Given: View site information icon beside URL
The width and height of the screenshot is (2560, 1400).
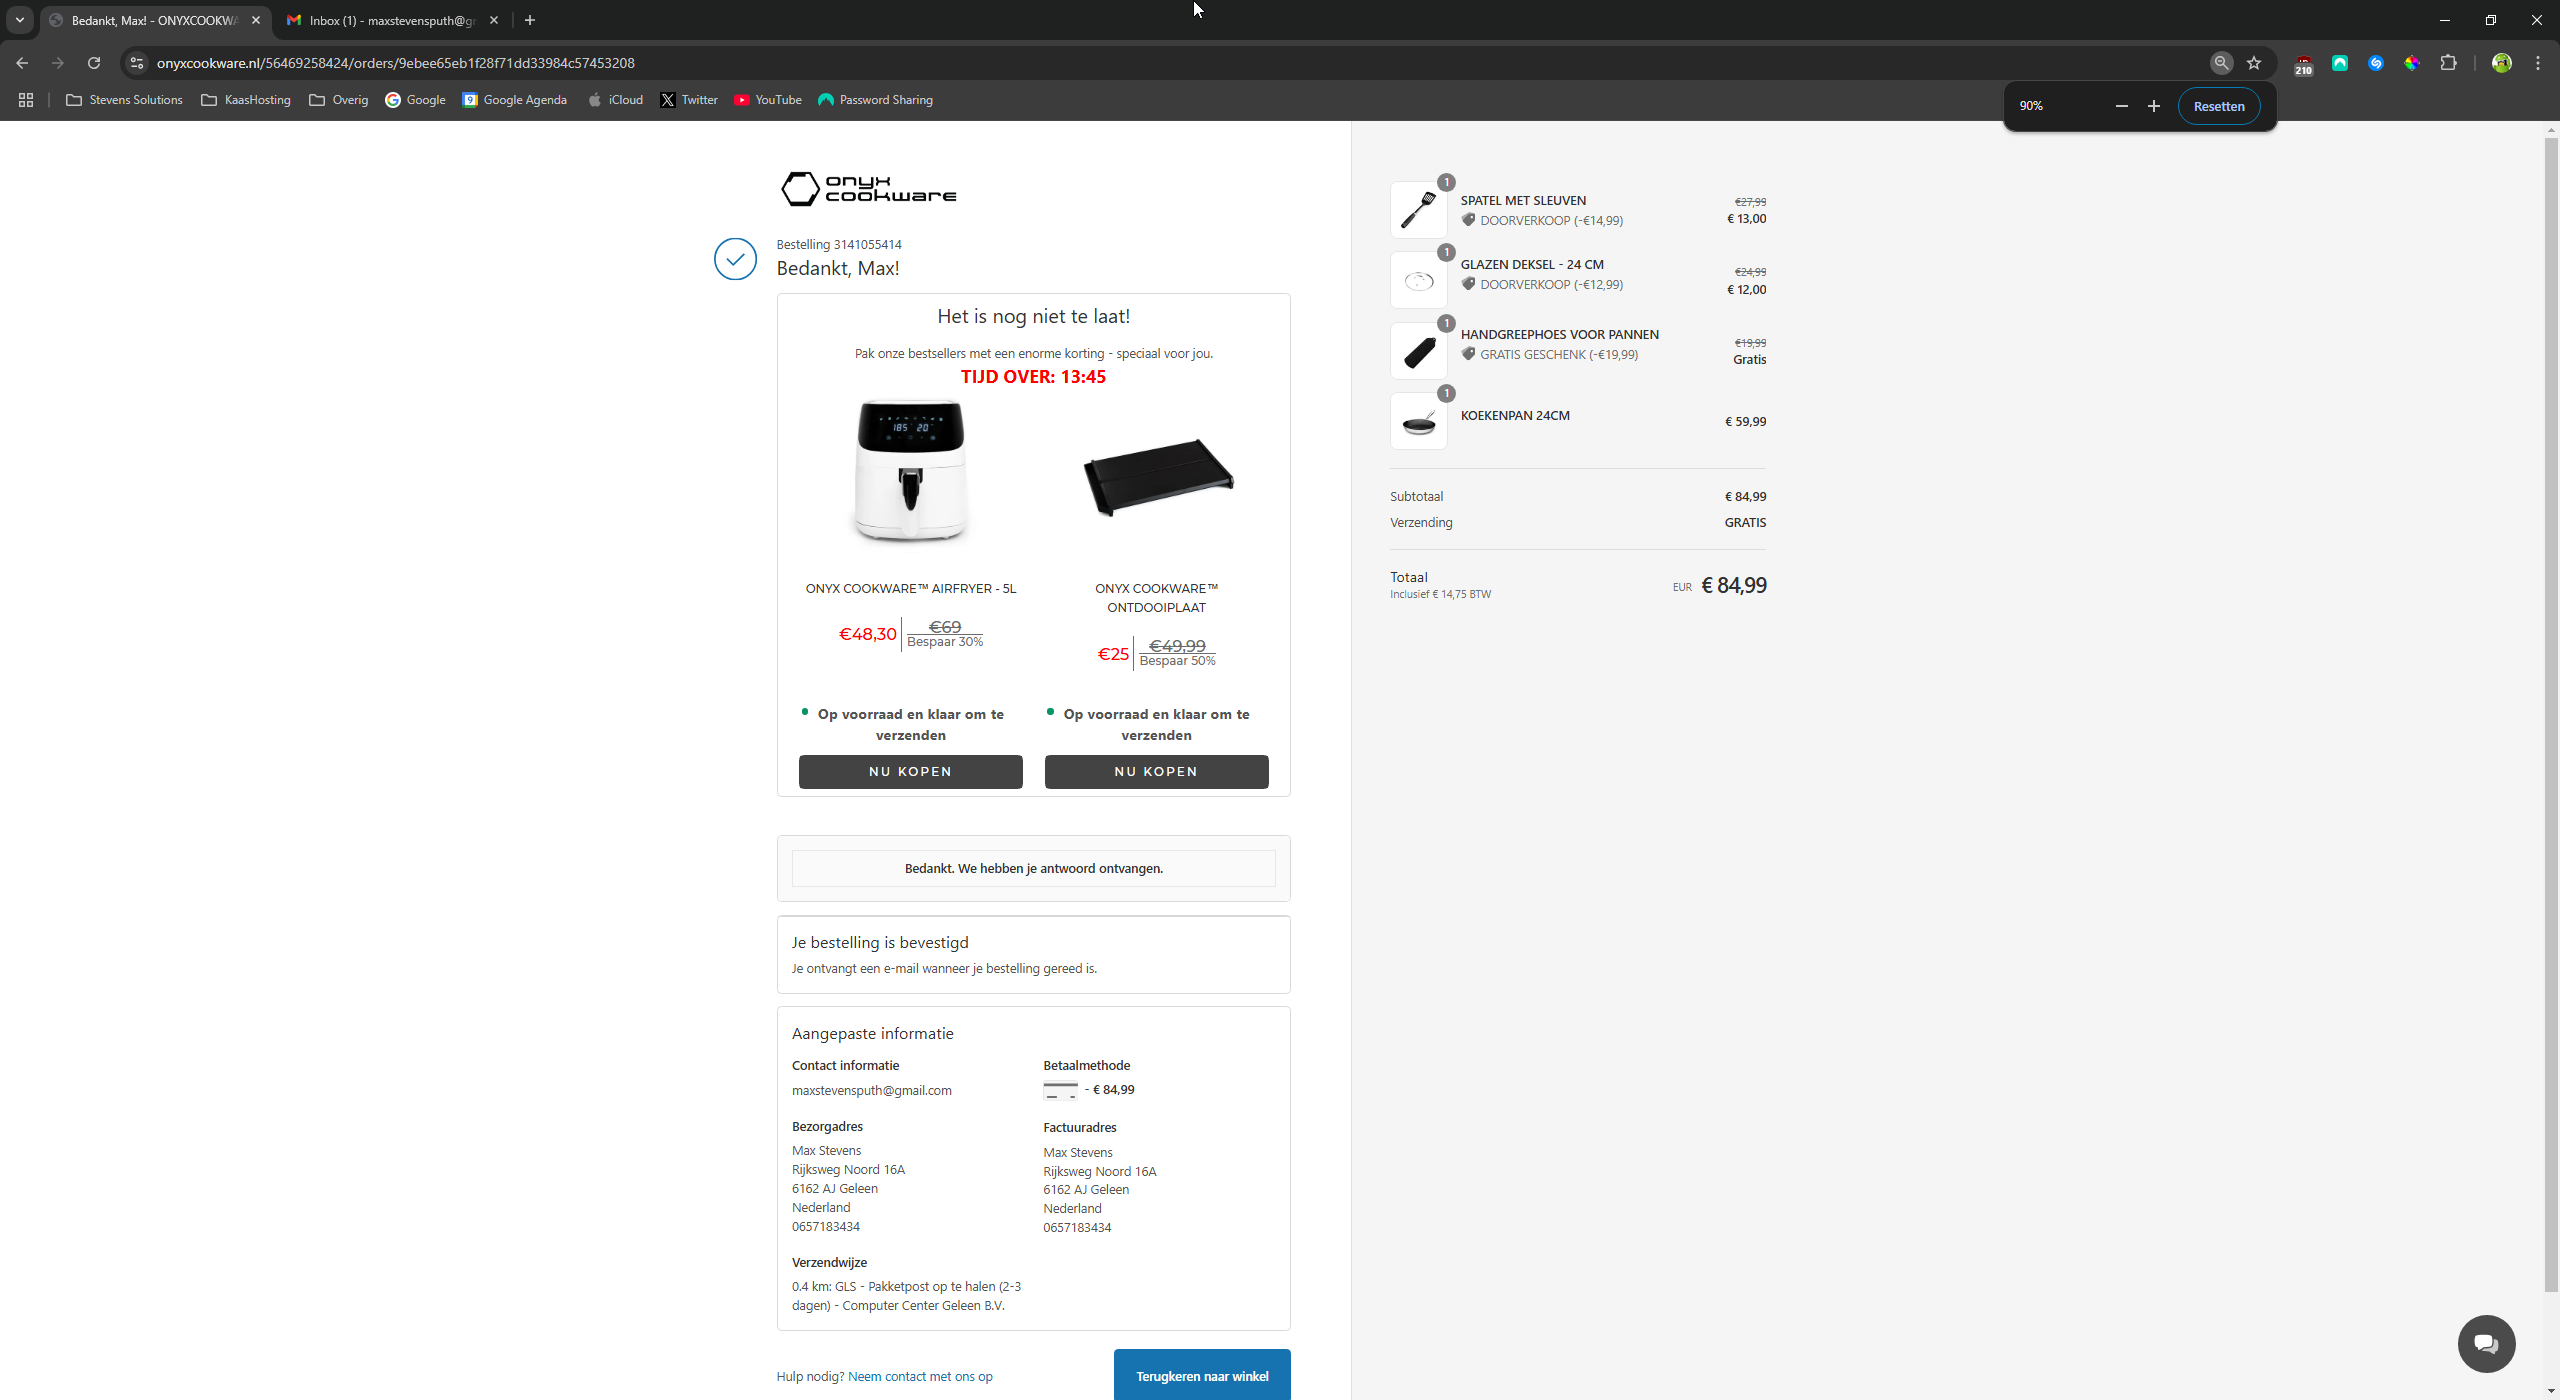Looking at the screenshot, I should point(137,63).
